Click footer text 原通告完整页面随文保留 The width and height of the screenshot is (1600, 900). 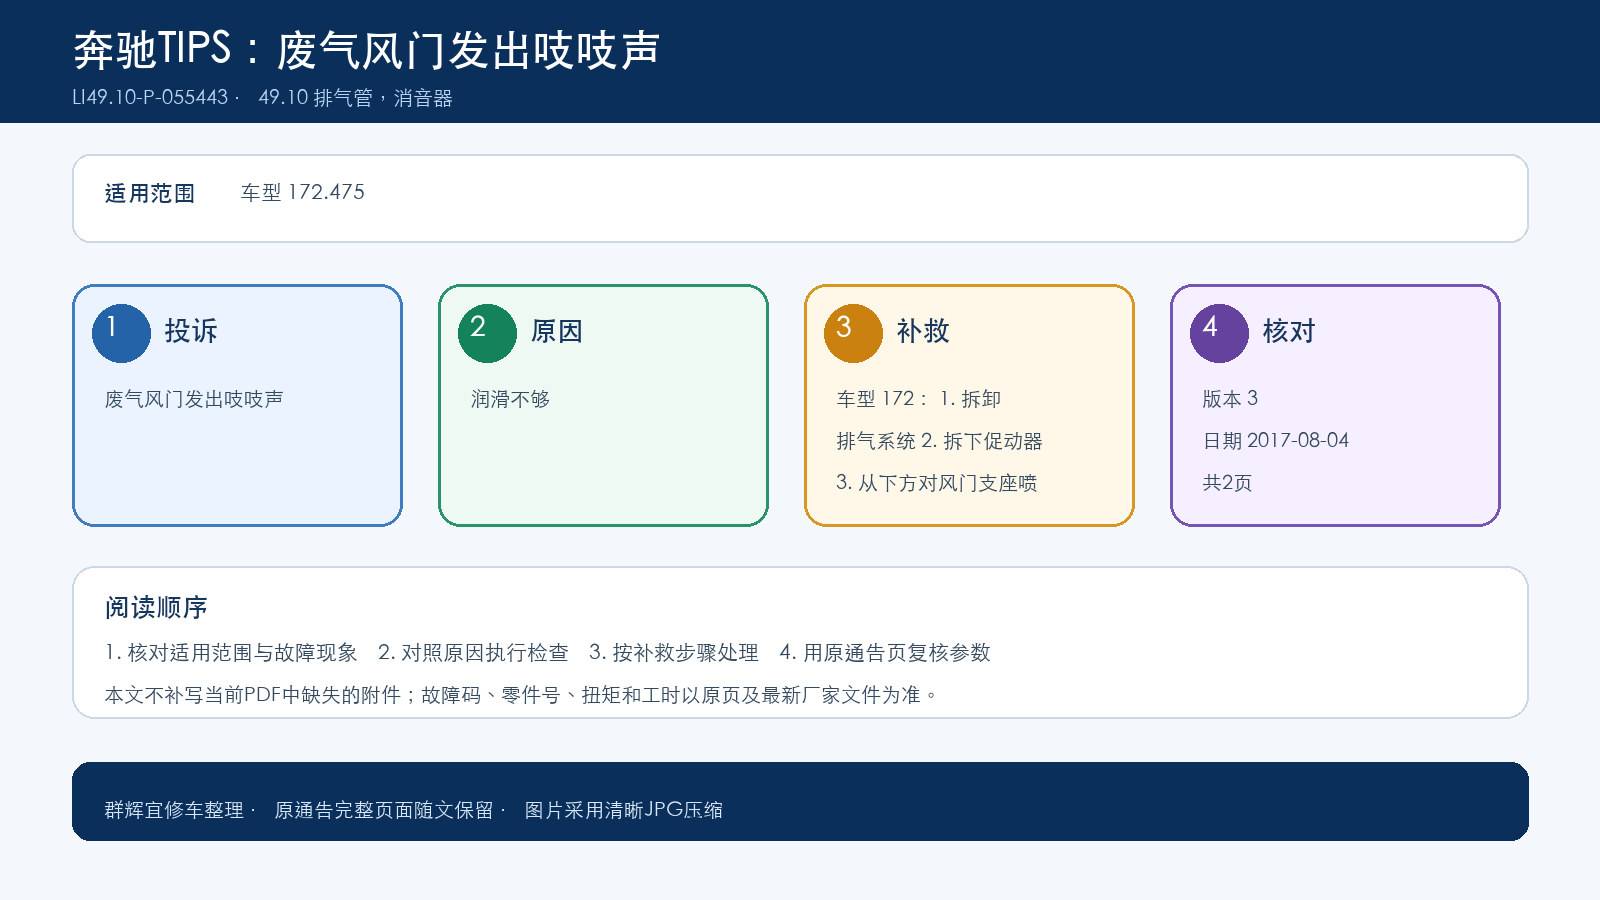coord(384,810)
